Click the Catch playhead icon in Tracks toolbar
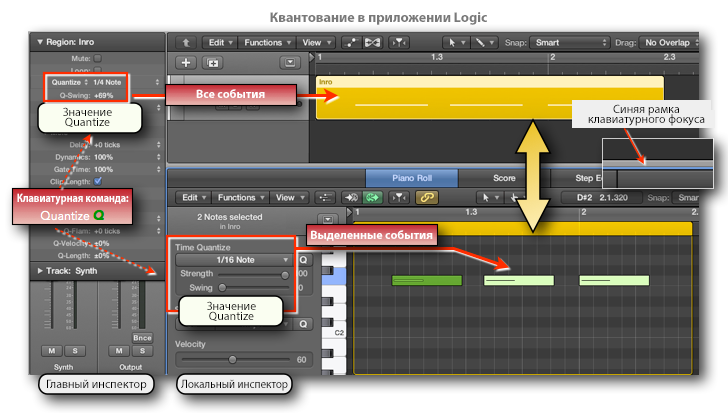This screenshot has height=413, width=728. click(x=399, y=43)
